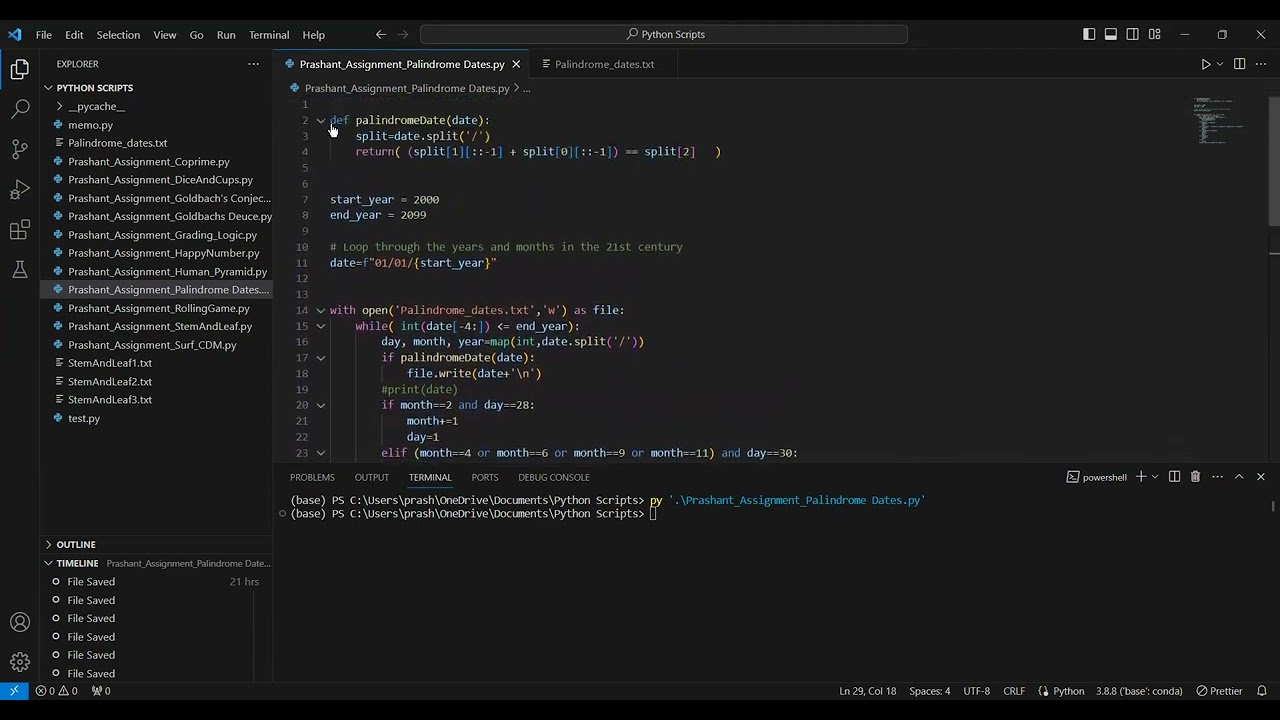Run Python file with the play button

point(1205,64)
